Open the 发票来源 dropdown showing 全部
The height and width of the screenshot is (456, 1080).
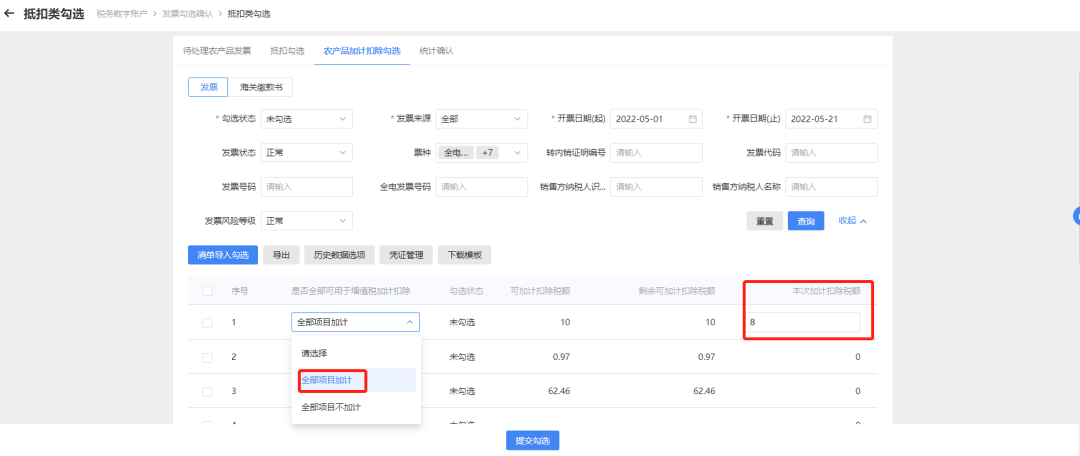(x=481, y=118)
